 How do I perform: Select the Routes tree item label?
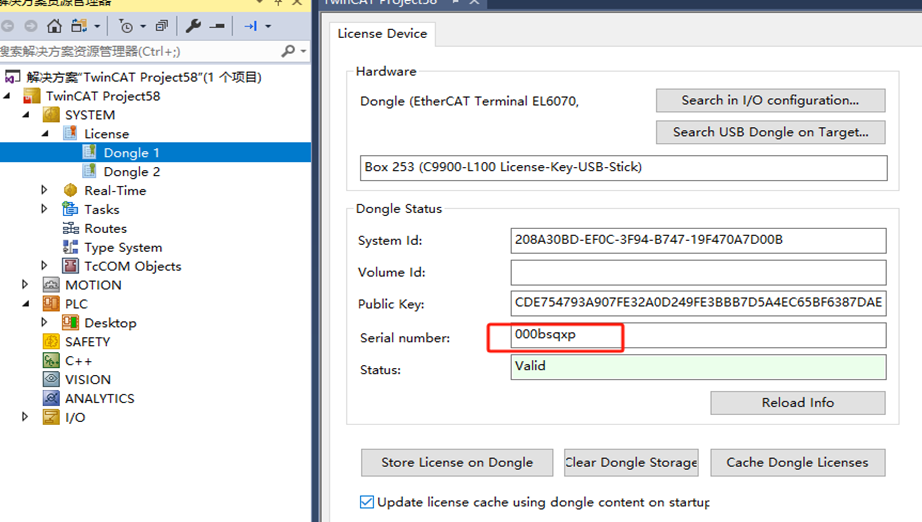click(105, 228)
